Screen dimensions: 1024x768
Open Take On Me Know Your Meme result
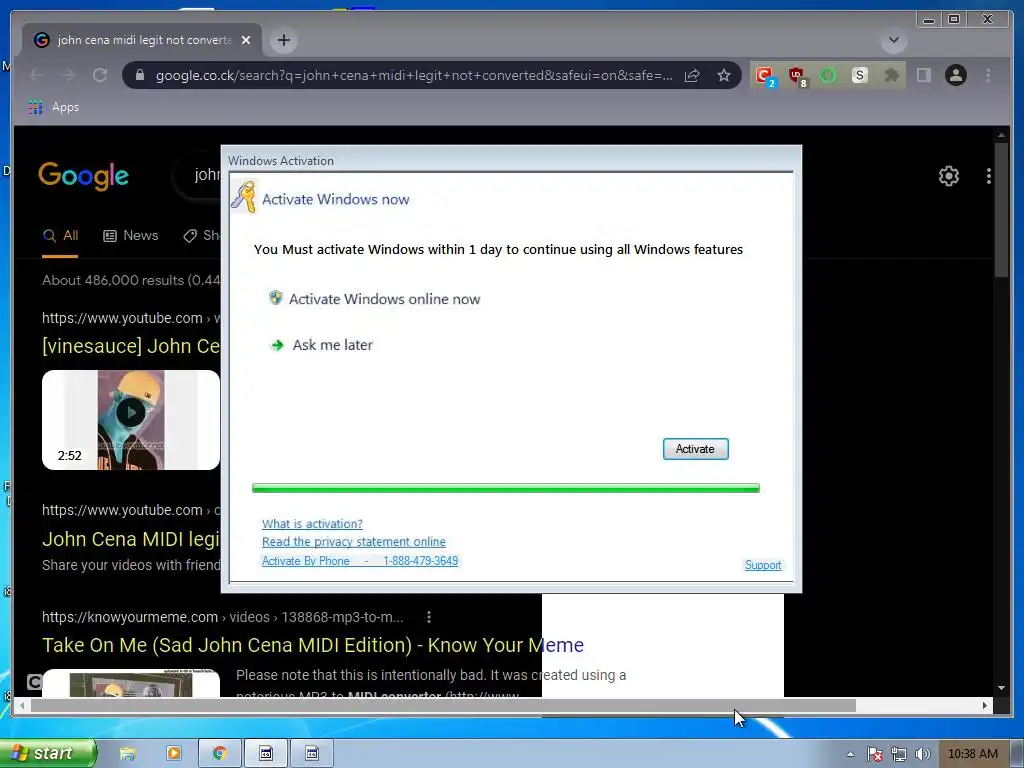point(313,645)
